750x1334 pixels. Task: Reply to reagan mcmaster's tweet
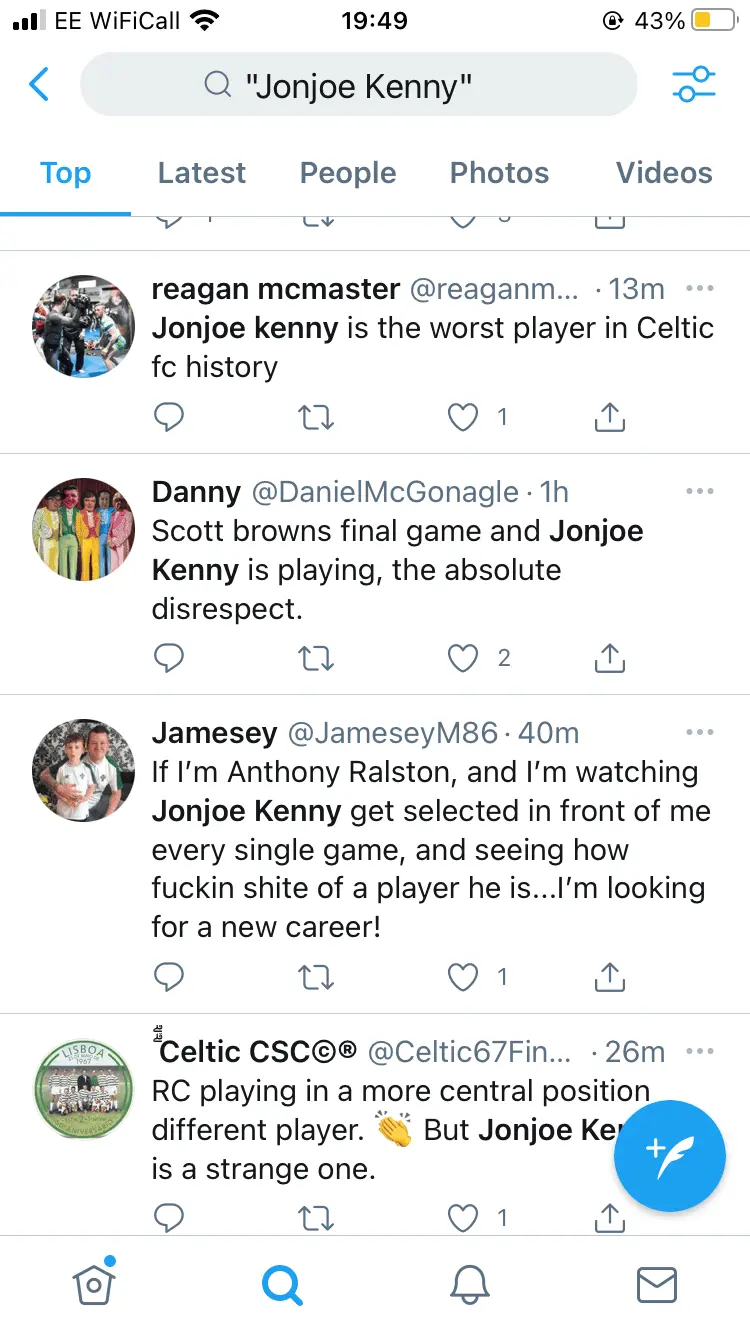pos(169,417)
